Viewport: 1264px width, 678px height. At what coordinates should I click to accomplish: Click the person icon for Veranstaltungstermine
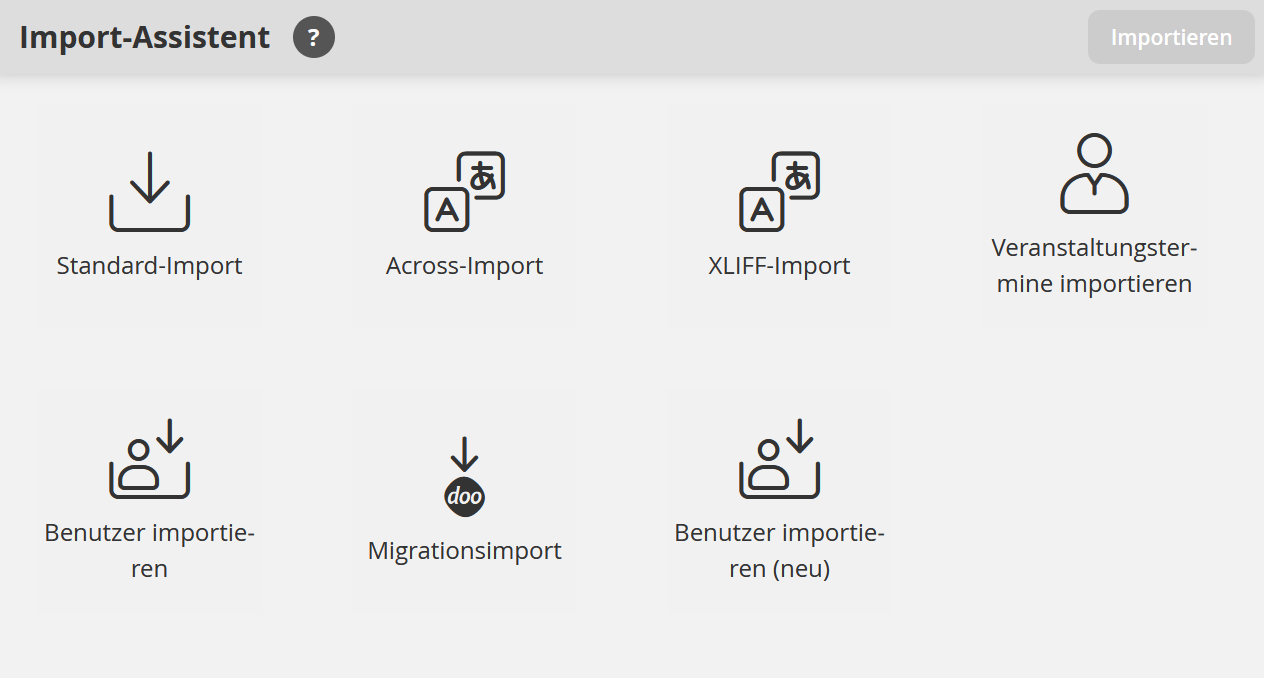(x=1094, y=174)
